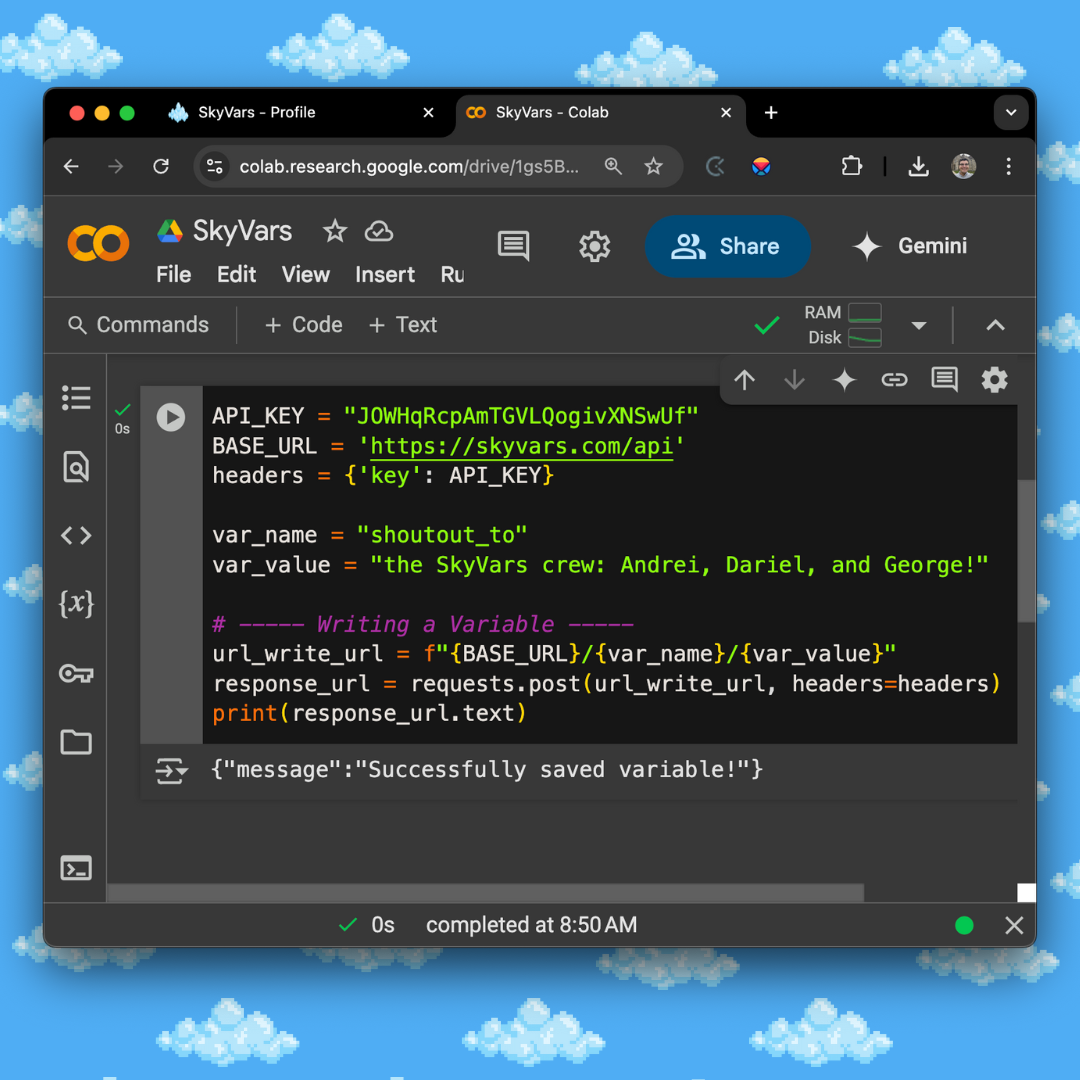The image size is (1080, 1080).
Task: Click the notebook vertical scrollbar
Action: pyautogui.click(x=1026, y=551)
